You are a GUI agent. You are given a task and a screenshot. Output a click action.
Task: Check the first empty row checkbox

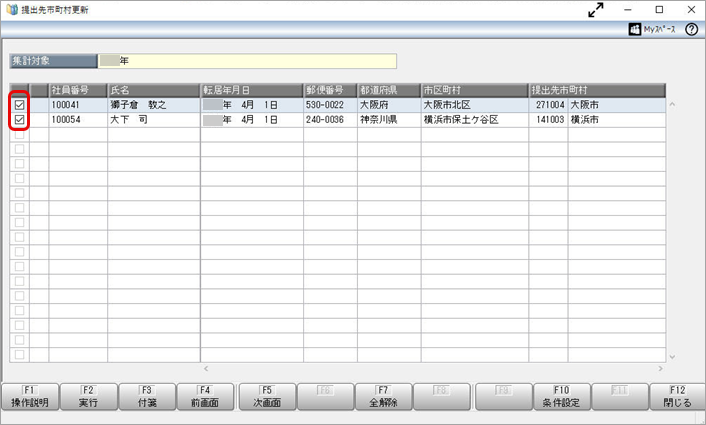tap(19, 135)
